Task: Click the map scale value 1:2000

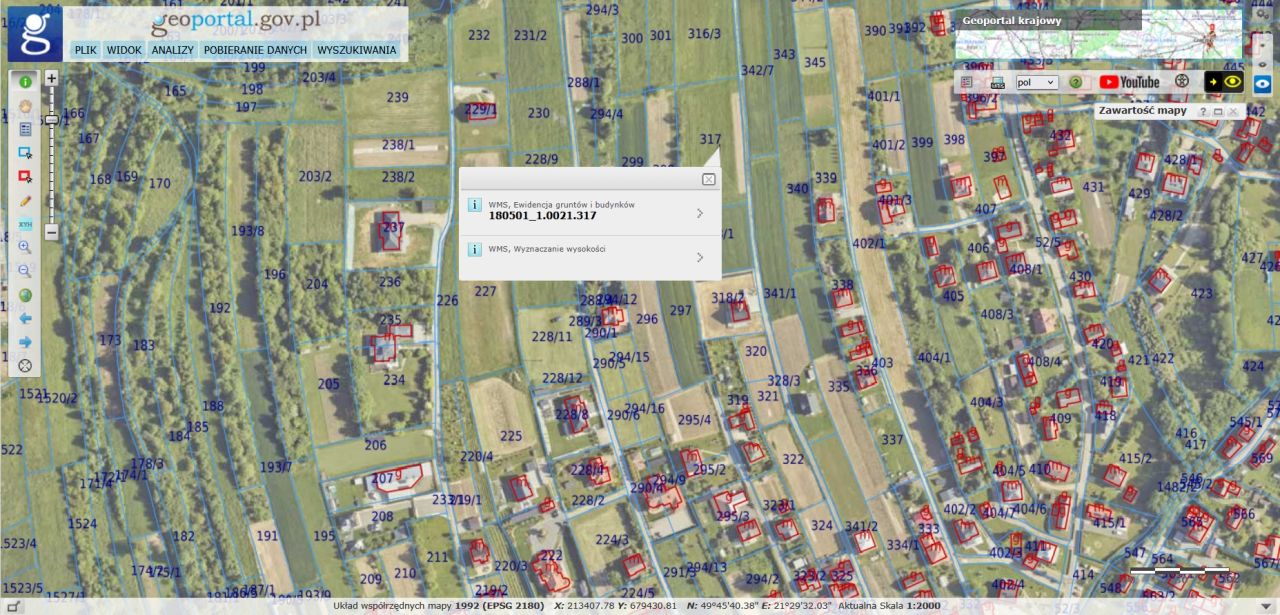Action: 923,606
